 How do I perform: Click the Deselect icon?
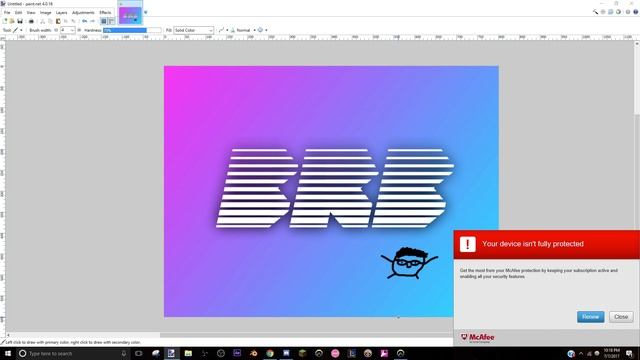tap(73, 21)
